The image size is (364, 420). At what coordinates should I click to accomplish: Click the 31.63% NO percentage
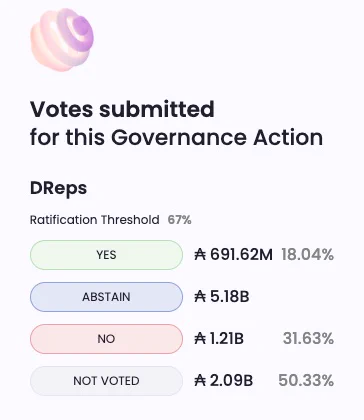coord(308,339)
